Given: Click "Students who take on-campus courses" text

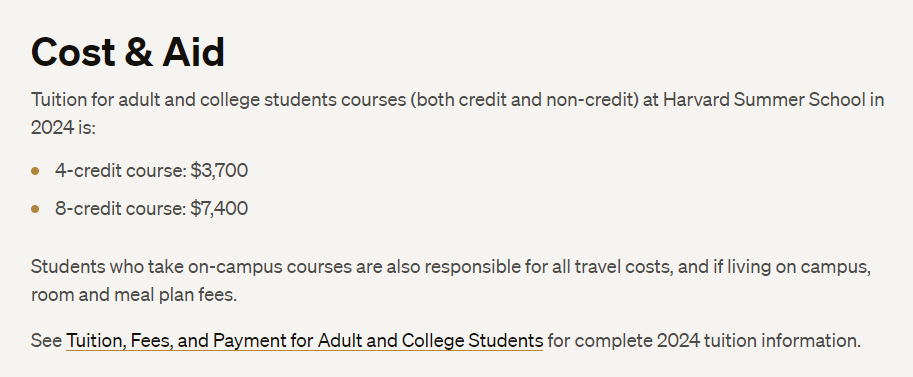Looking at the screenshot, I should pyautogui.click(x=191, y=267).
